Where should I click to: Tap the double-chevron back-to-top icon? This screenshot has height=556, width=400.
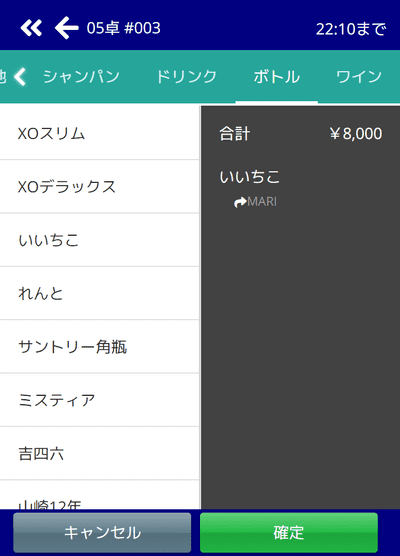(31, 28)
